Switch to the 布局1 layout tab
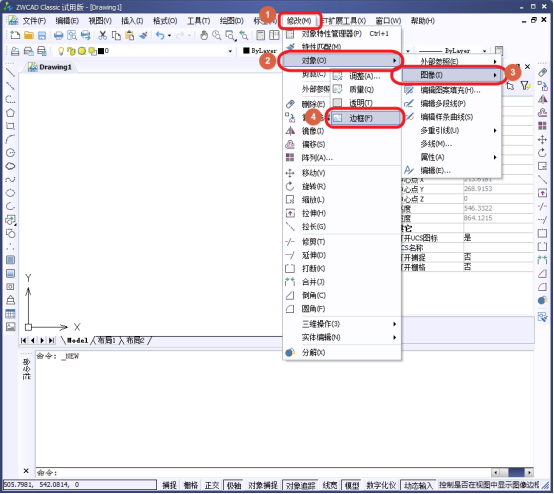The height and width of the screenshot is (494, 554). point(106,341)
